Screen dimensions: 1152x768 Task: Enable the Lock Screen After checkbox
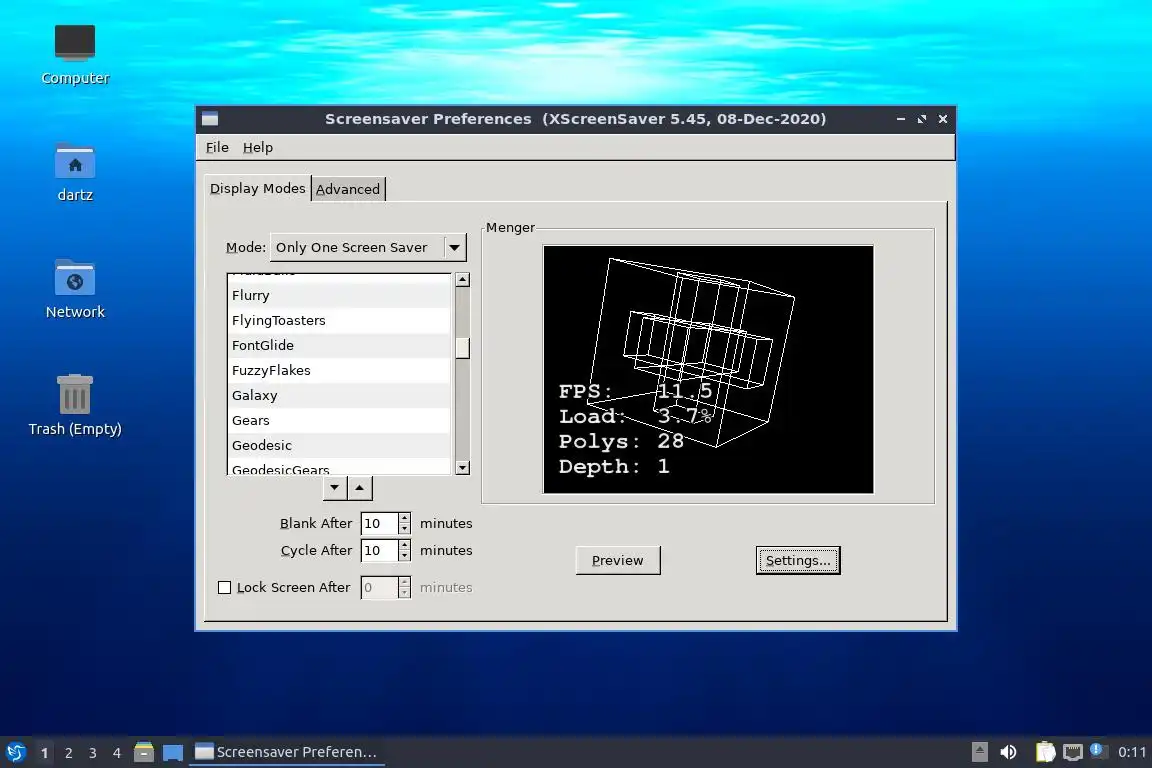coord(225,587)
